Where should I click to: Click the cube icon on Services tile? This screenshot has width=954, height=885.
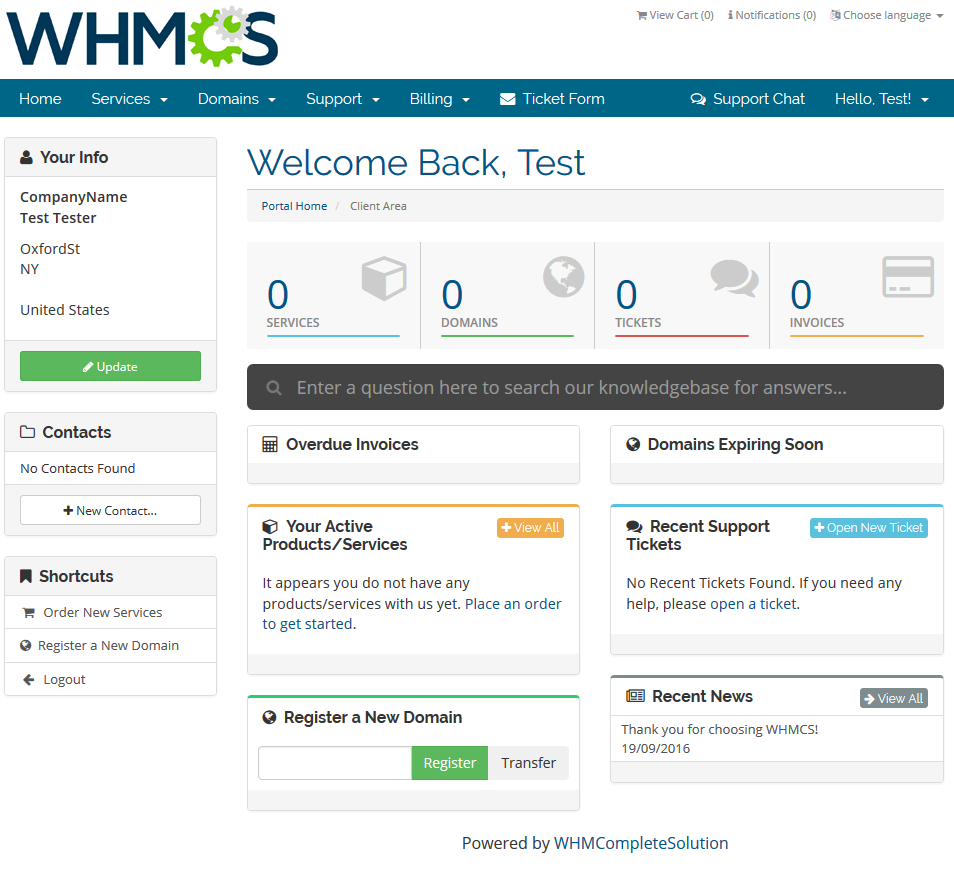[x=384, y=278]
